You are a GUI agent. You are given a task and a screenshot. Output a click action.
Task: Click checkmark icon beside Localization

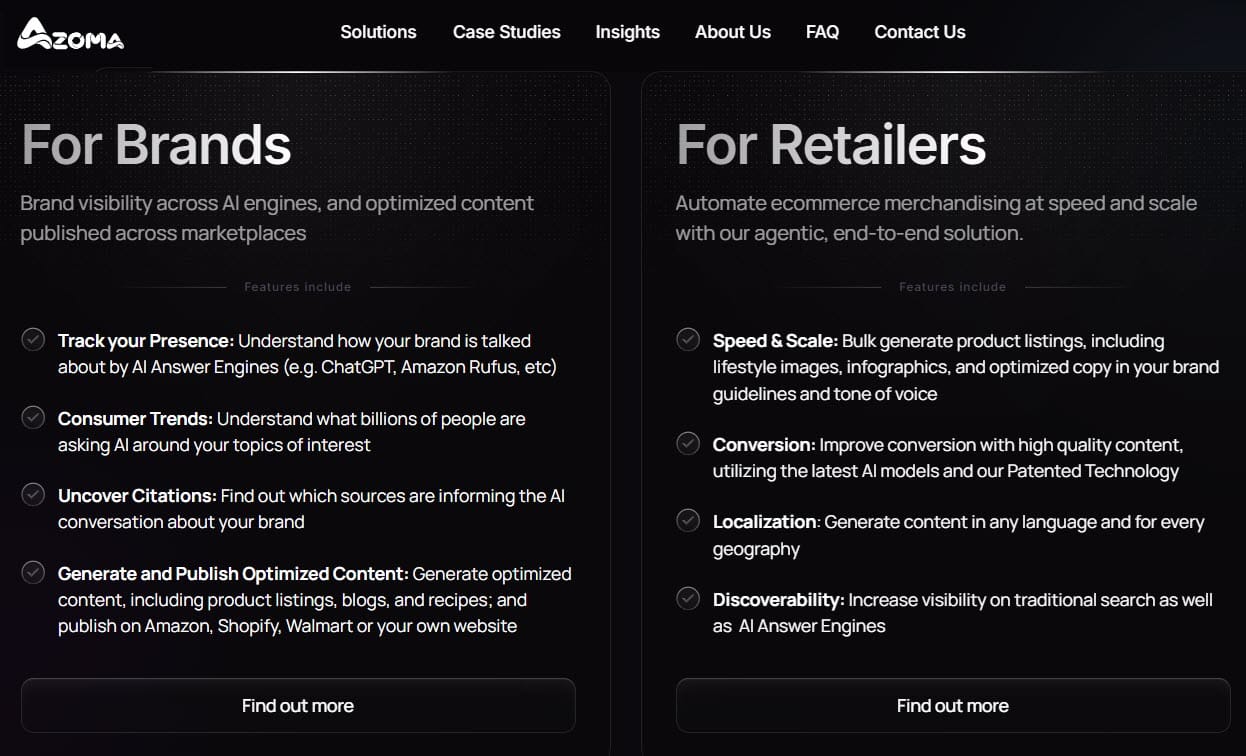pos(688,520)
